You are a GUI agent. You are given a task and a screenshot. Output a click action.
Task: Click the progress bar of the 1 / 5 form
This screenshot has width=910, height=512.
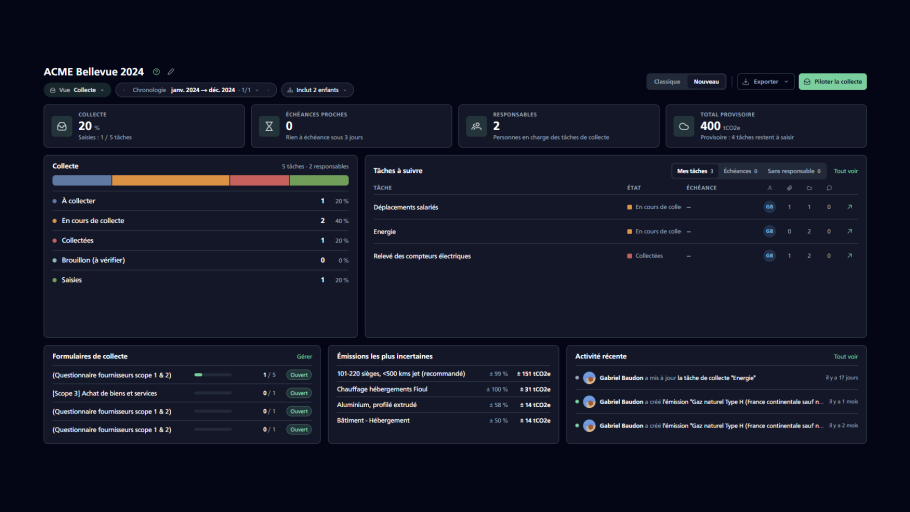[213, 375]
